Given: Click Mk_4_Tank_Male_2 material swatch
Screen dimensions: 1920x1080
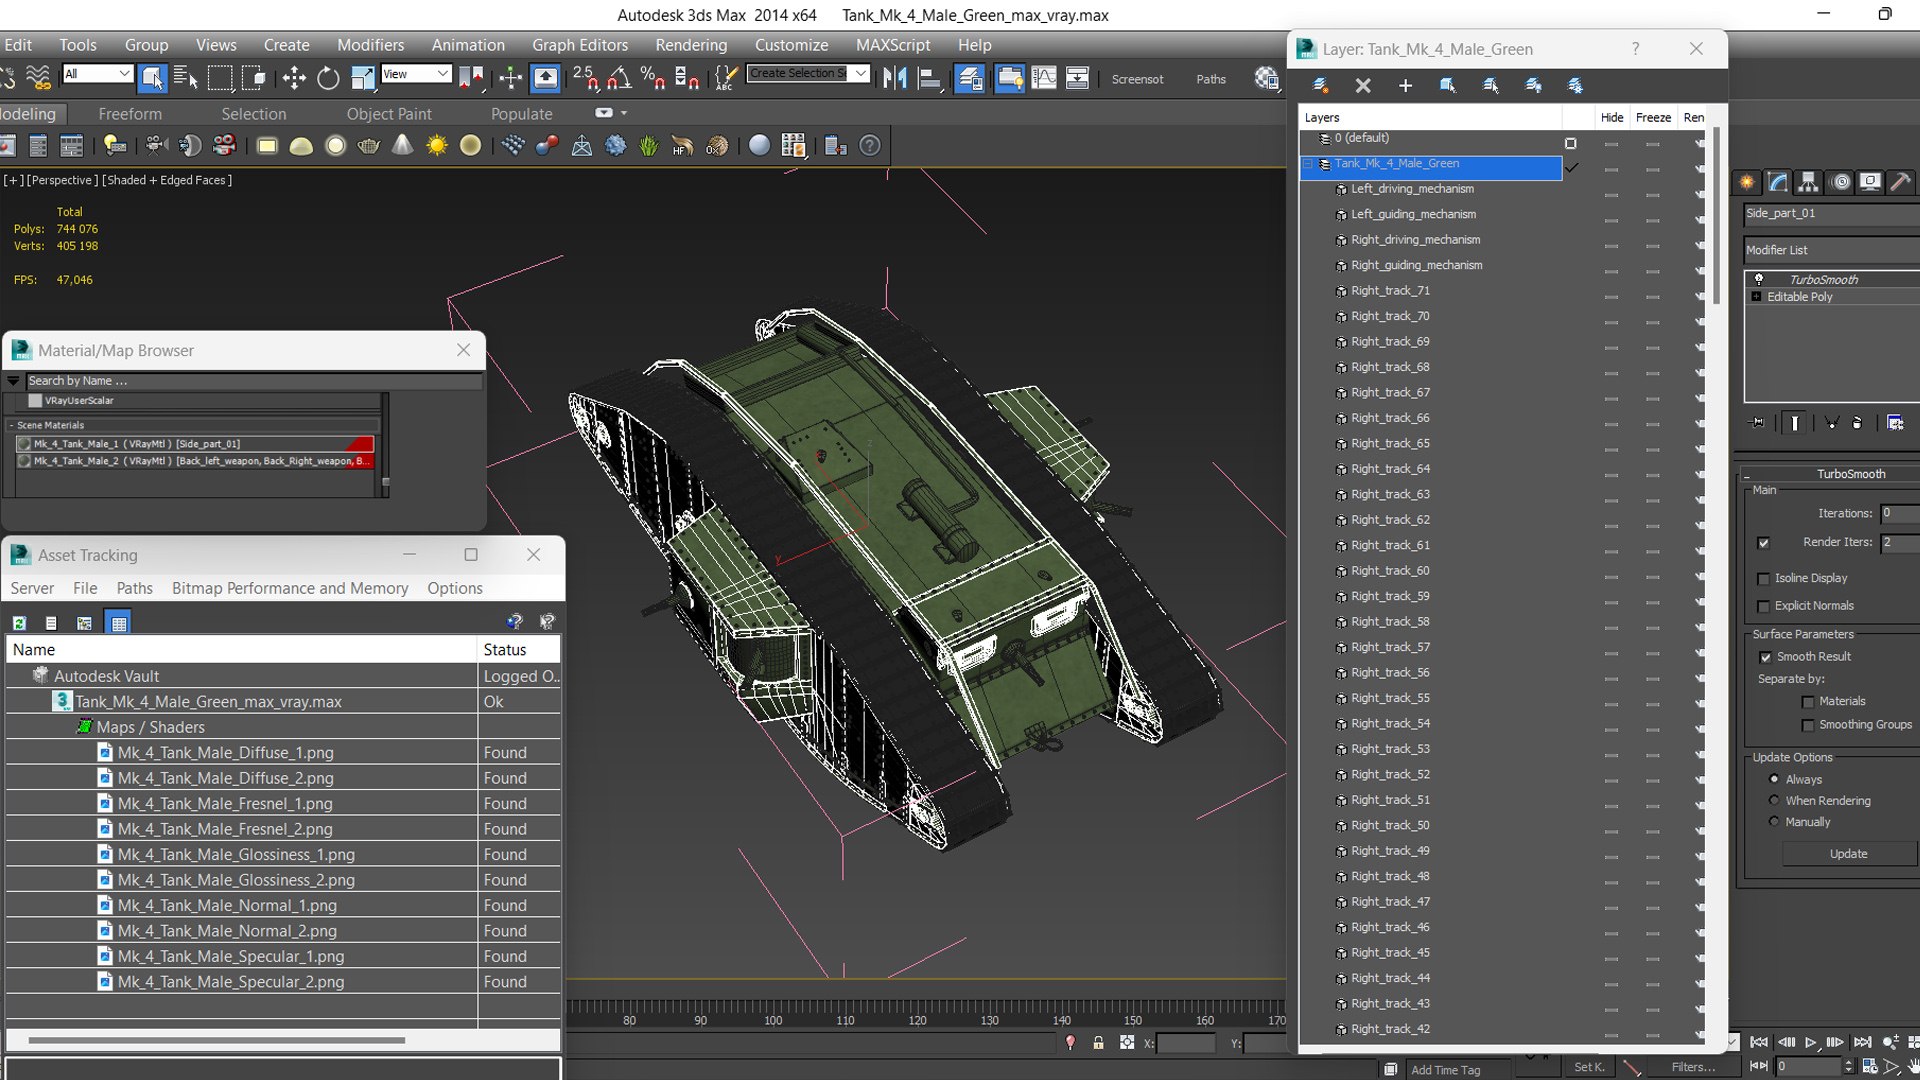Looking at the screenshot, I should click(x=24, y=461).
